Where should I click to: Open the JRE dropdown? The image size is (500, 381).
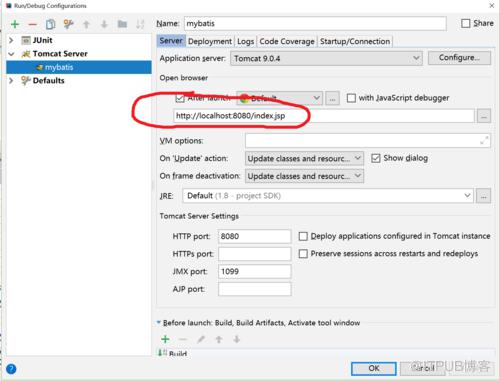tap(328, 196)
